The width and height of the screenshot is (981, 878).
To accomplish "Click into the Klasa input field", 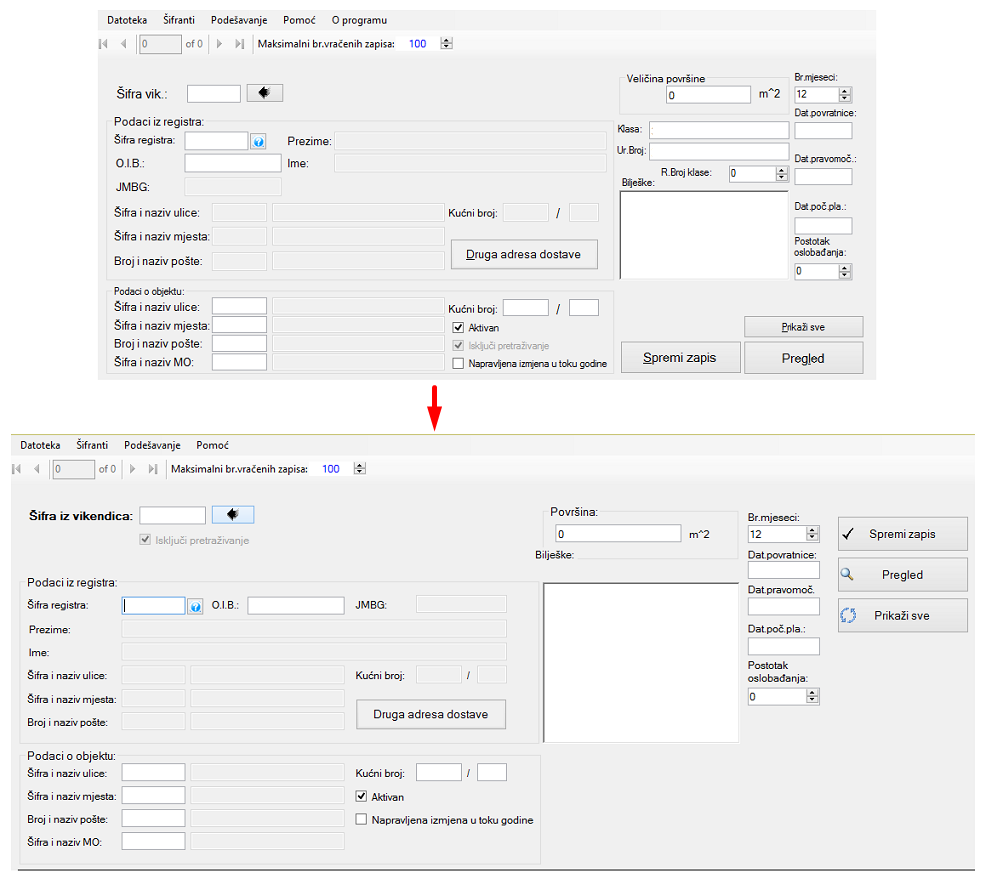I will [718, 130].
